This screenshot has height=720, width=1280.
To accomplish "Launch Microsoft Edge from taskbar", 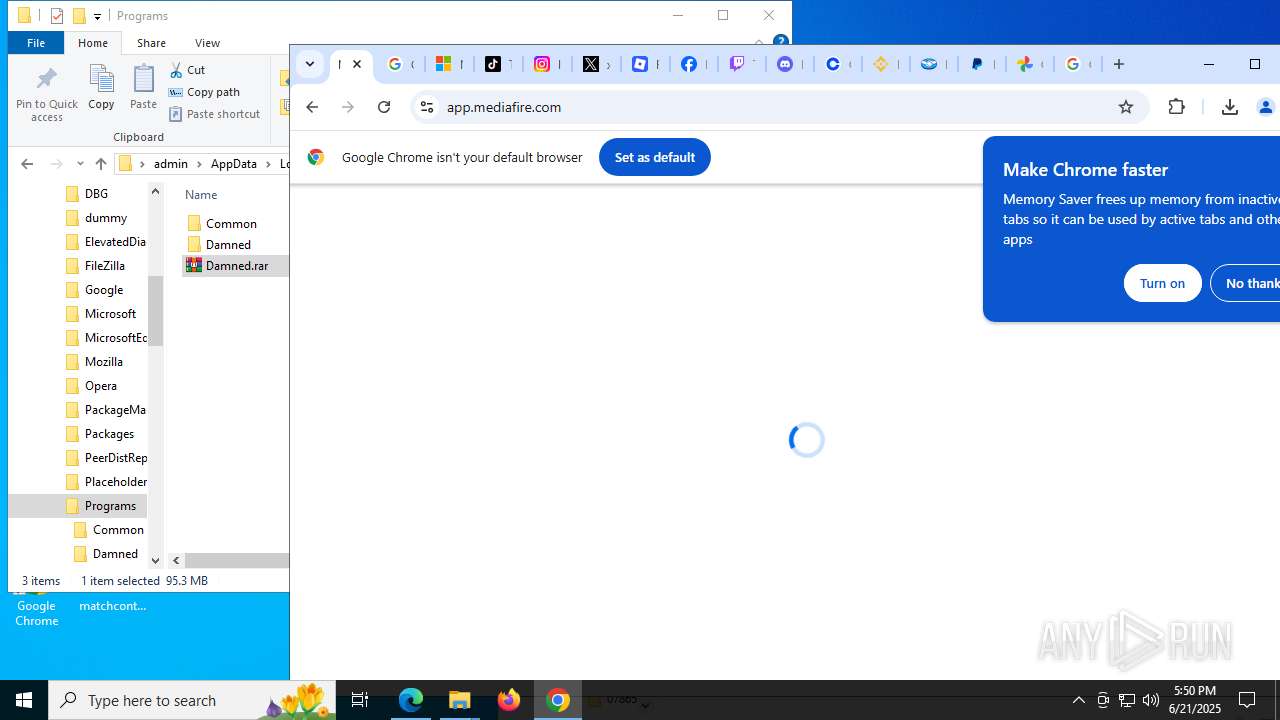I will pyautogui.click(x=411, y=700).
